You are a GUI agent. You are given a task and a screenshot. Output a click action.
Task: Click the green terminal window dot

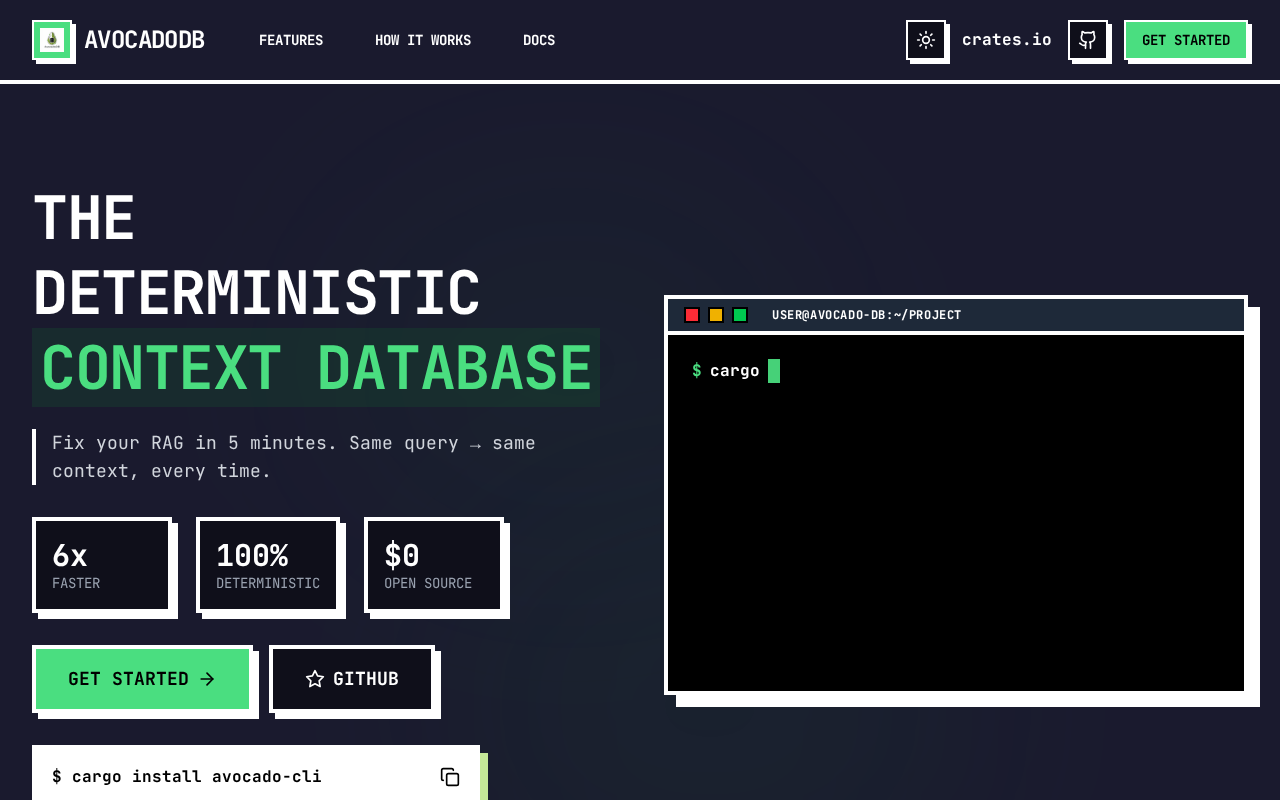(x=740, y=315)
